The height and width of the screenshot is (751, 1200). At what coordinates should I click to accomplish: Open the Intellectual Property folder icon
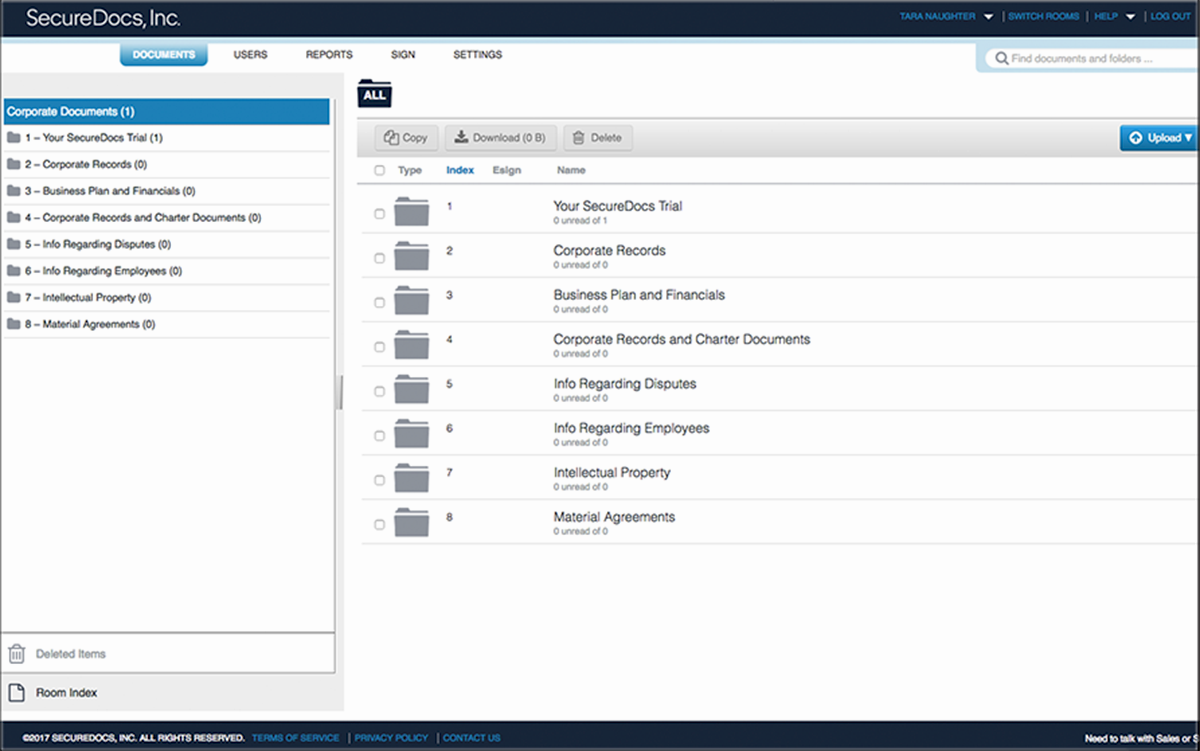(412, 479)
